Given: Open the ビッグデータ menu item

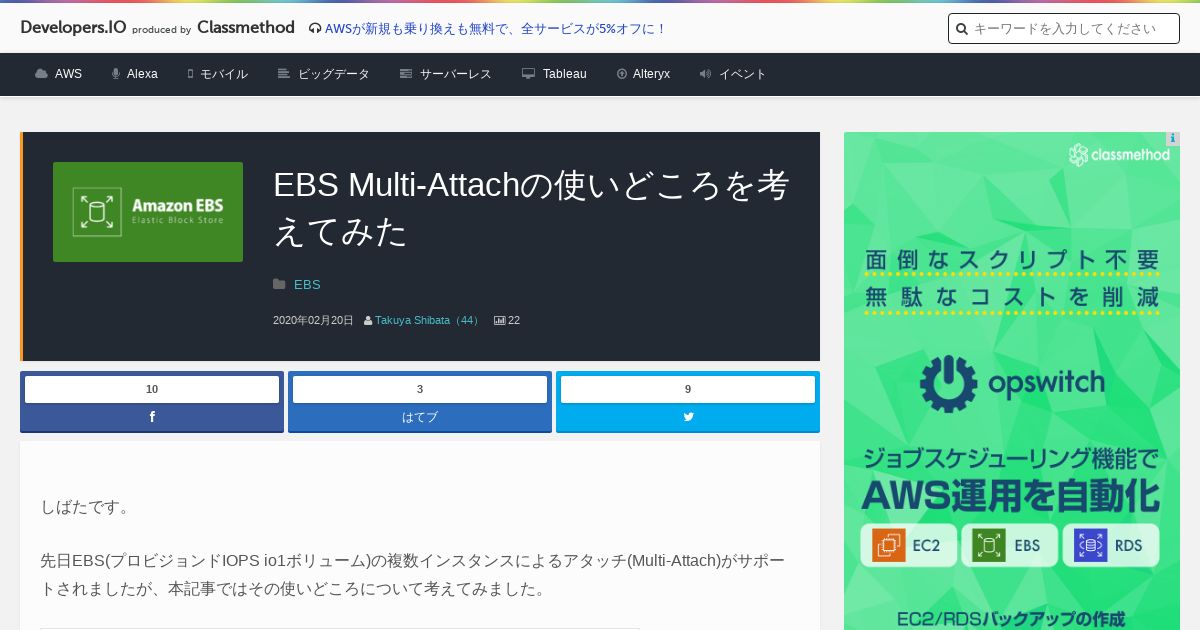Looking at the screenshot, I should (x=334, y=74).
